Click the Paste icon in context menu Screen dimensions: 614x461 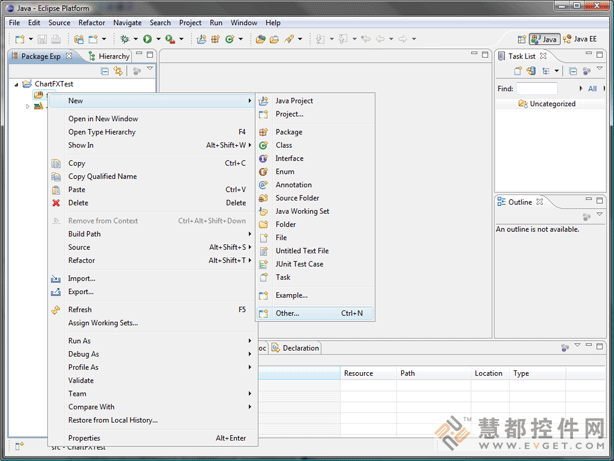pos(56,190)
